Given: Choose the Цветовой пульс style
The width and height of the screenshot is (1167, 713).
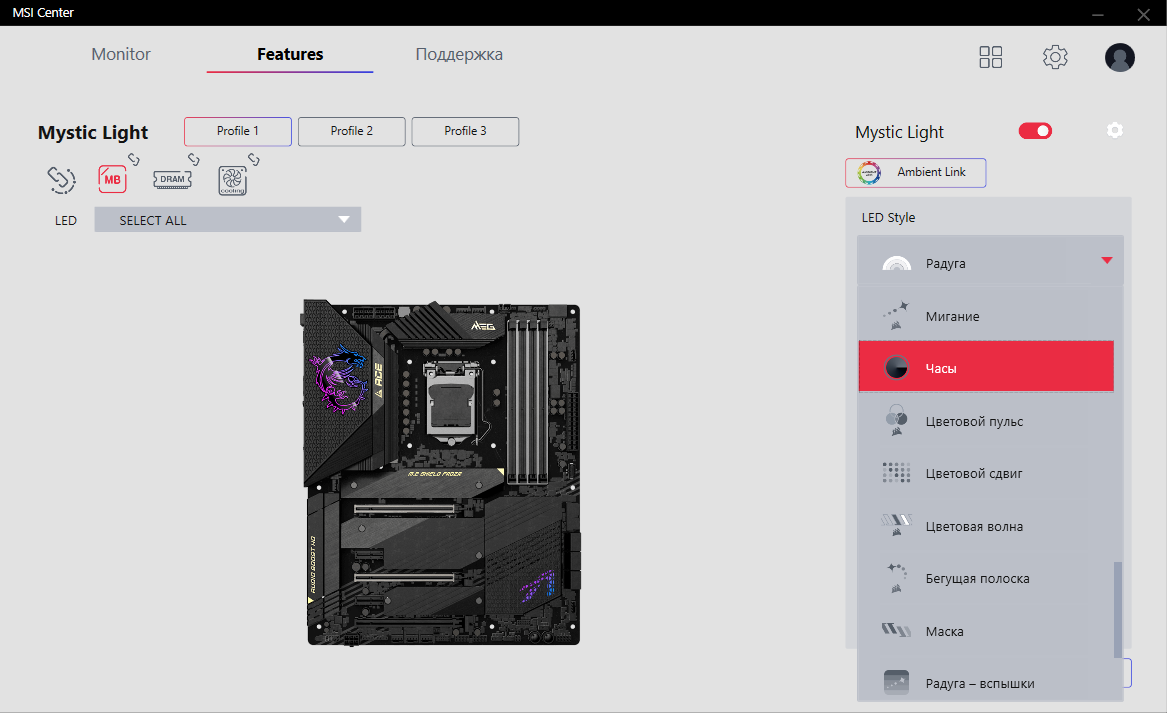Looking at the screenshot, I should [x=986, y=421].
